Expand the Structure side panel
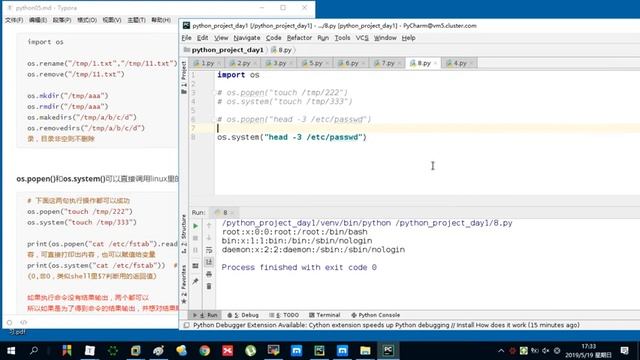The width and height of the screenshot is (640, 360). point(184,234)
